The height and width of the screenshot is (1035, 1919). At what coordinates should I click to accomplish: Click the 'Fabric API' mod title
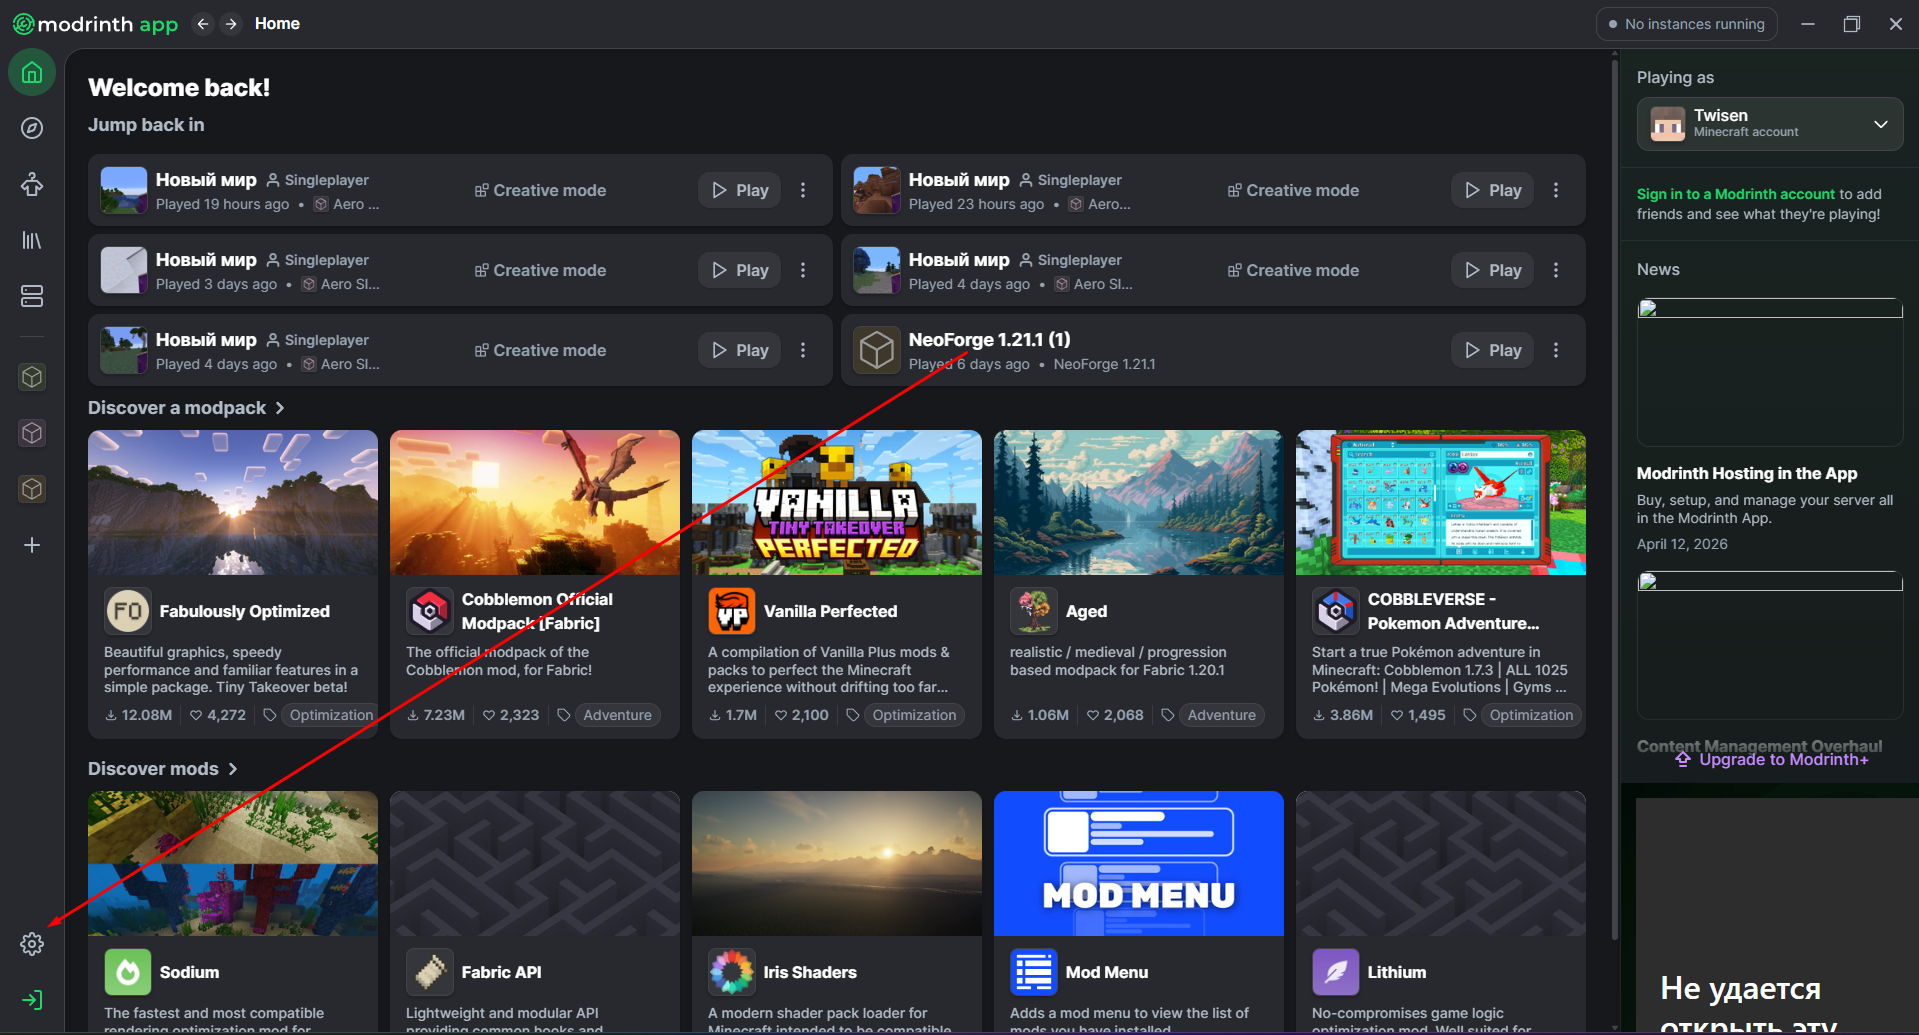pos(502,972)
